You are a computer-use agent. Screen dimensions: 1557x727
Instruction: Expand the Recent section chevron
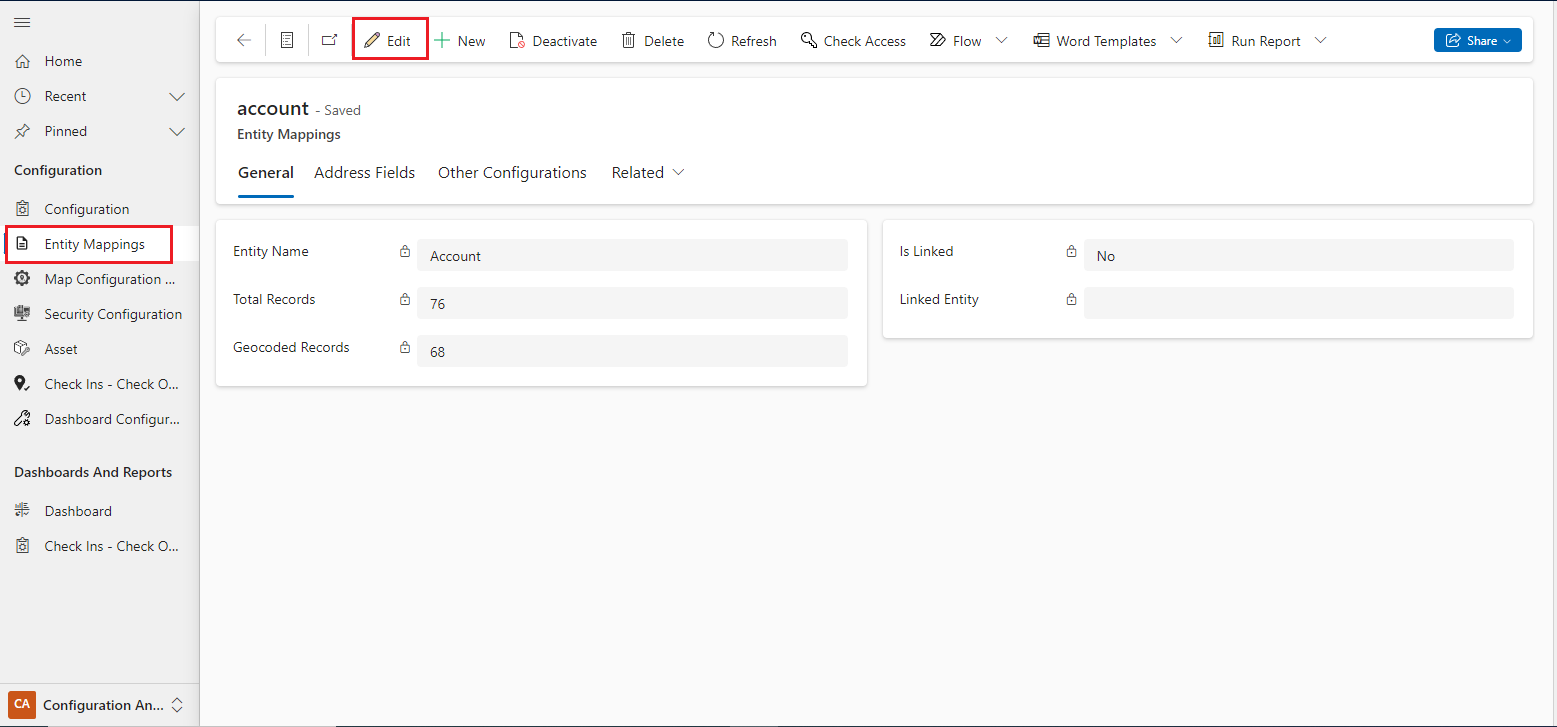[x=177, y=96]
